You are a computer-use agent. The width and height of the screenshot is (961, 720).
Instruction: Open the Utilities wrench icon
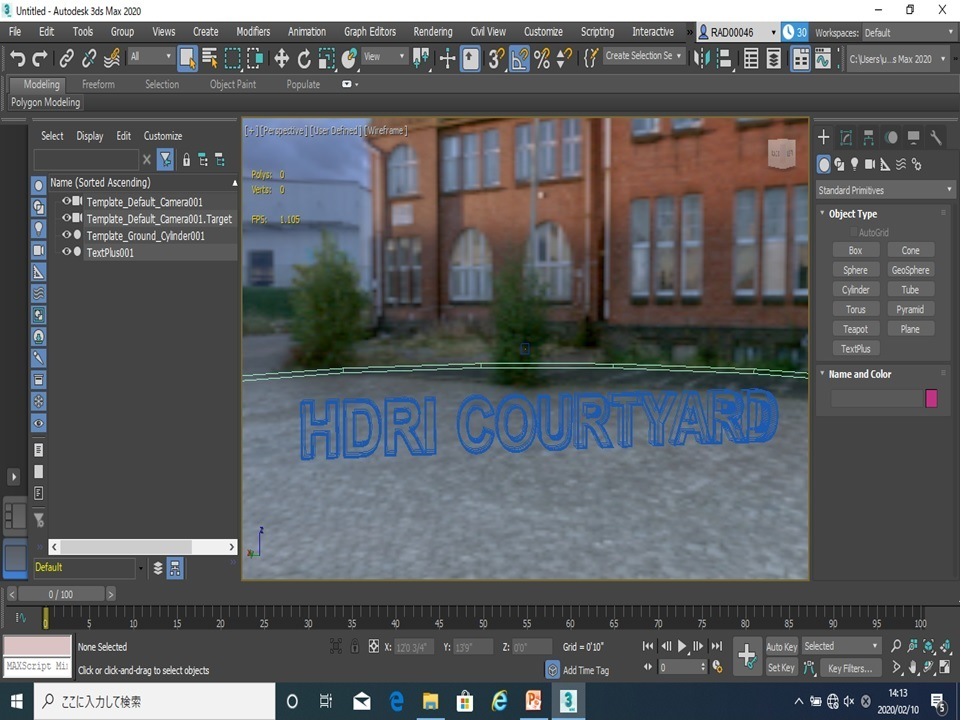(936, 137)
